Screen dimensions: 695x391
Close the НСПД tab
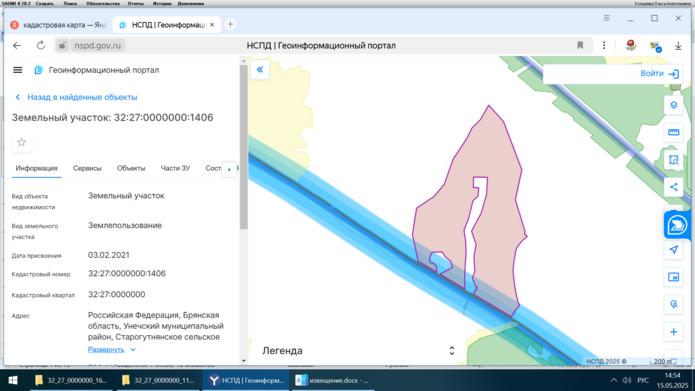pyautogui.click(x=212, y=25)
